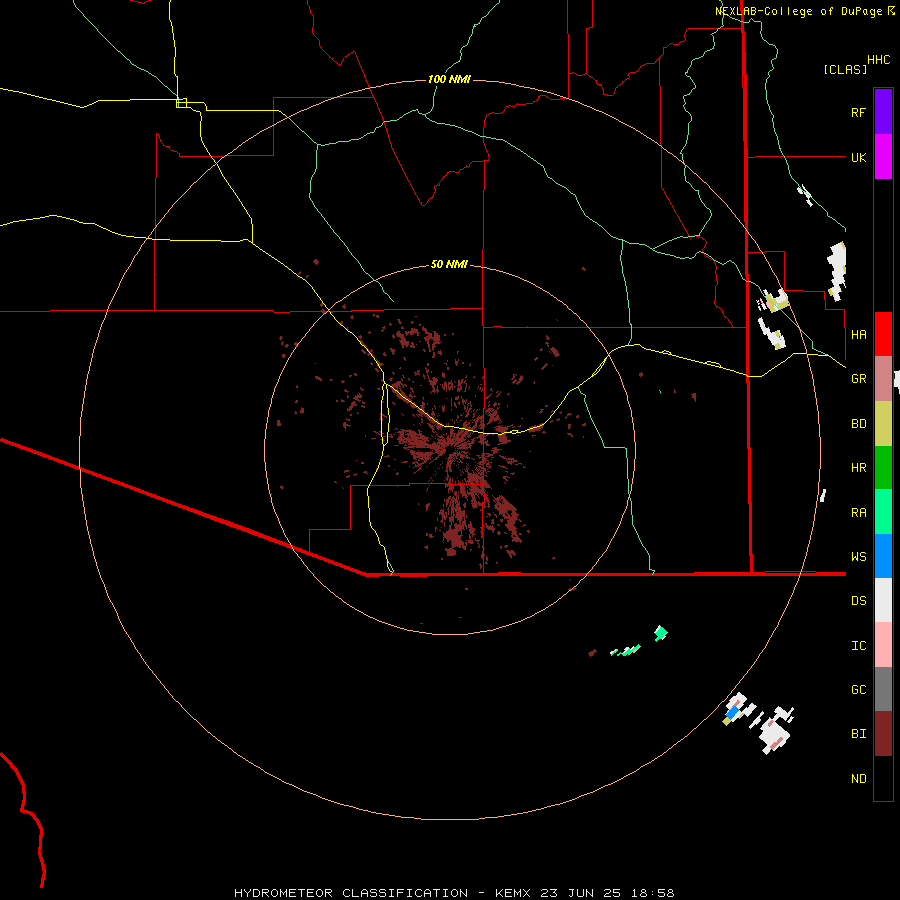The width and height of the screenshot is (900, 900).
Task: Click the HA red color swatch
Action: pyautogui.click(x=883, y=334)
